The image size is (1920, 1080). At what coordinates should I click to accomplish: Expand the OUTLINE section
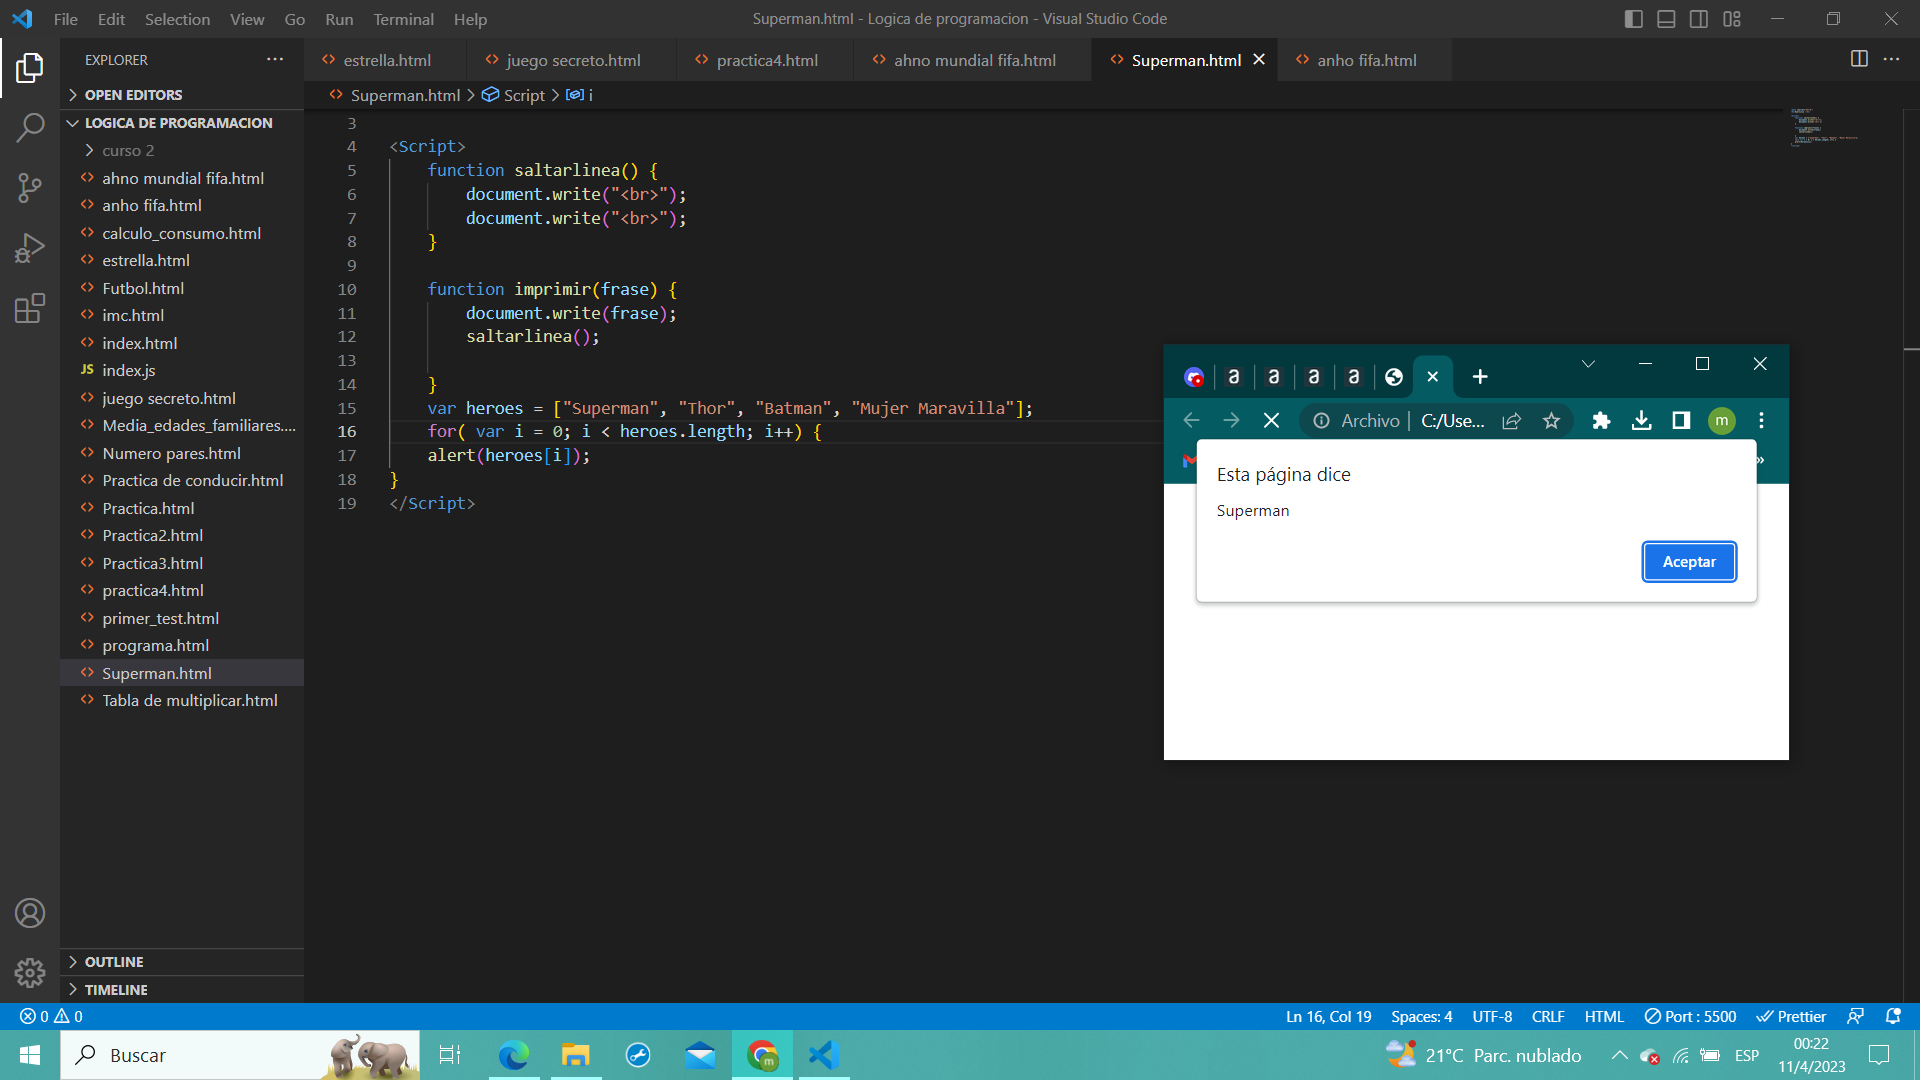(x=114, y=962)
